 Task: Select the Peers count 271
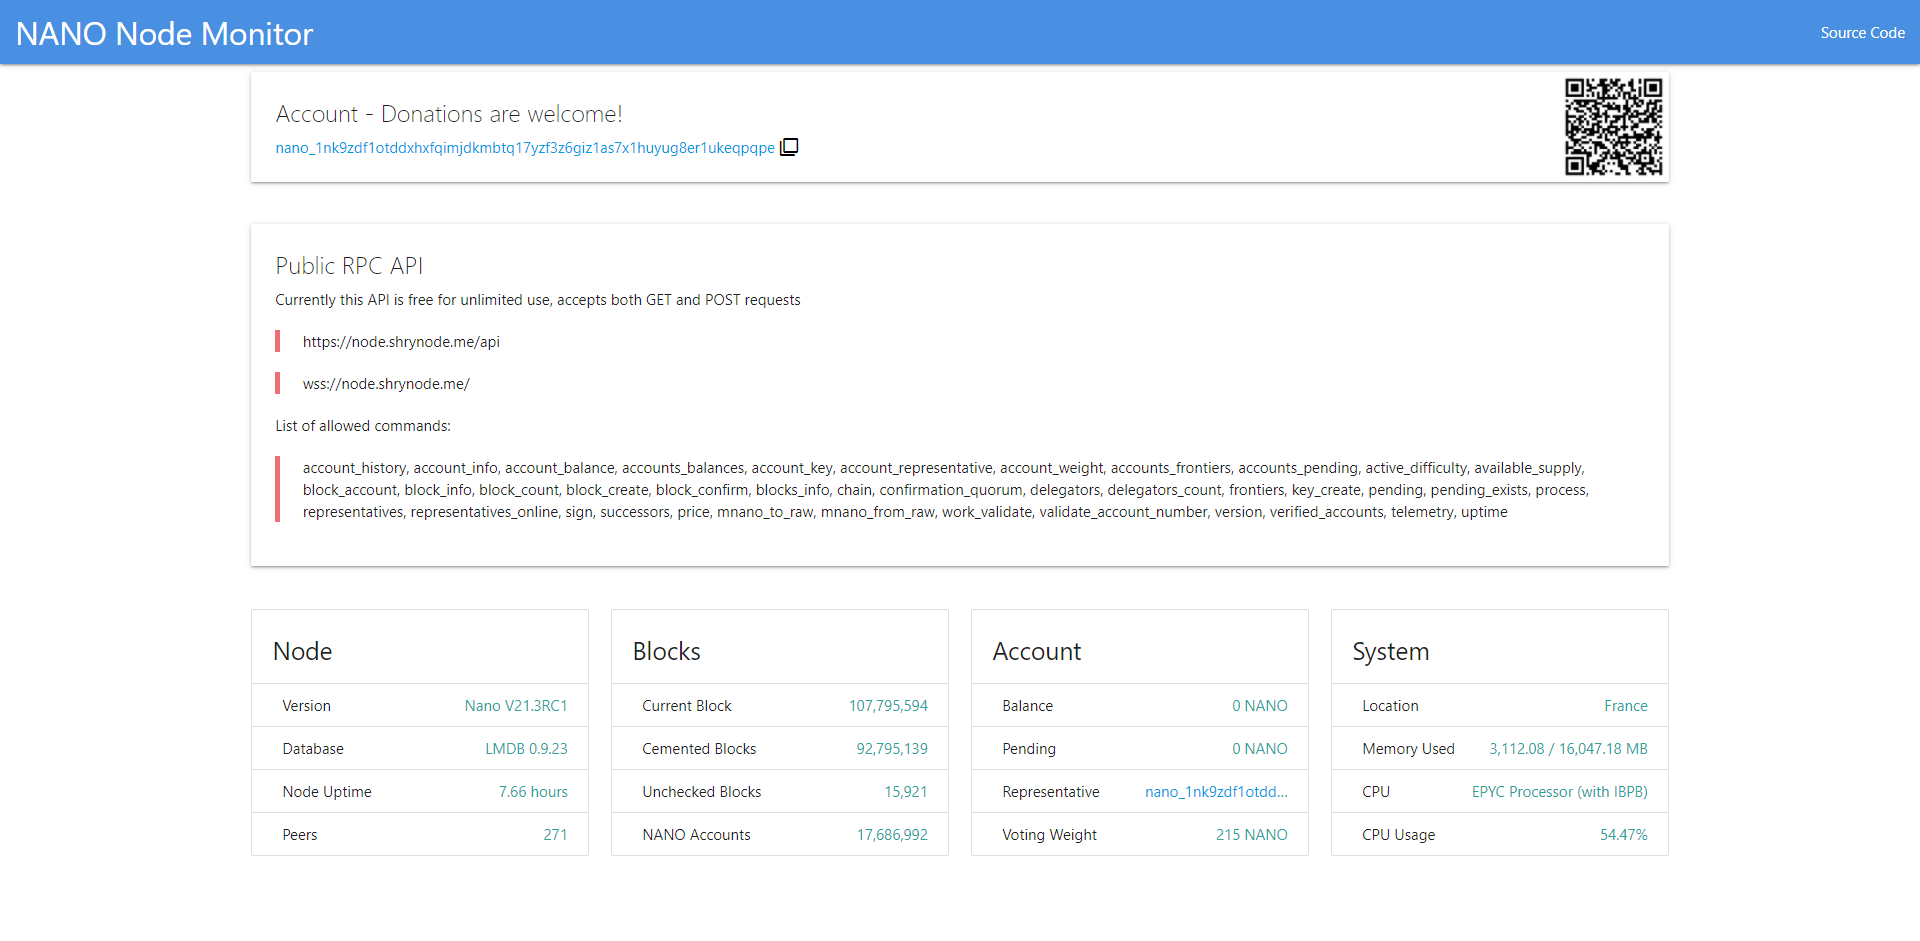pos(555,835)
